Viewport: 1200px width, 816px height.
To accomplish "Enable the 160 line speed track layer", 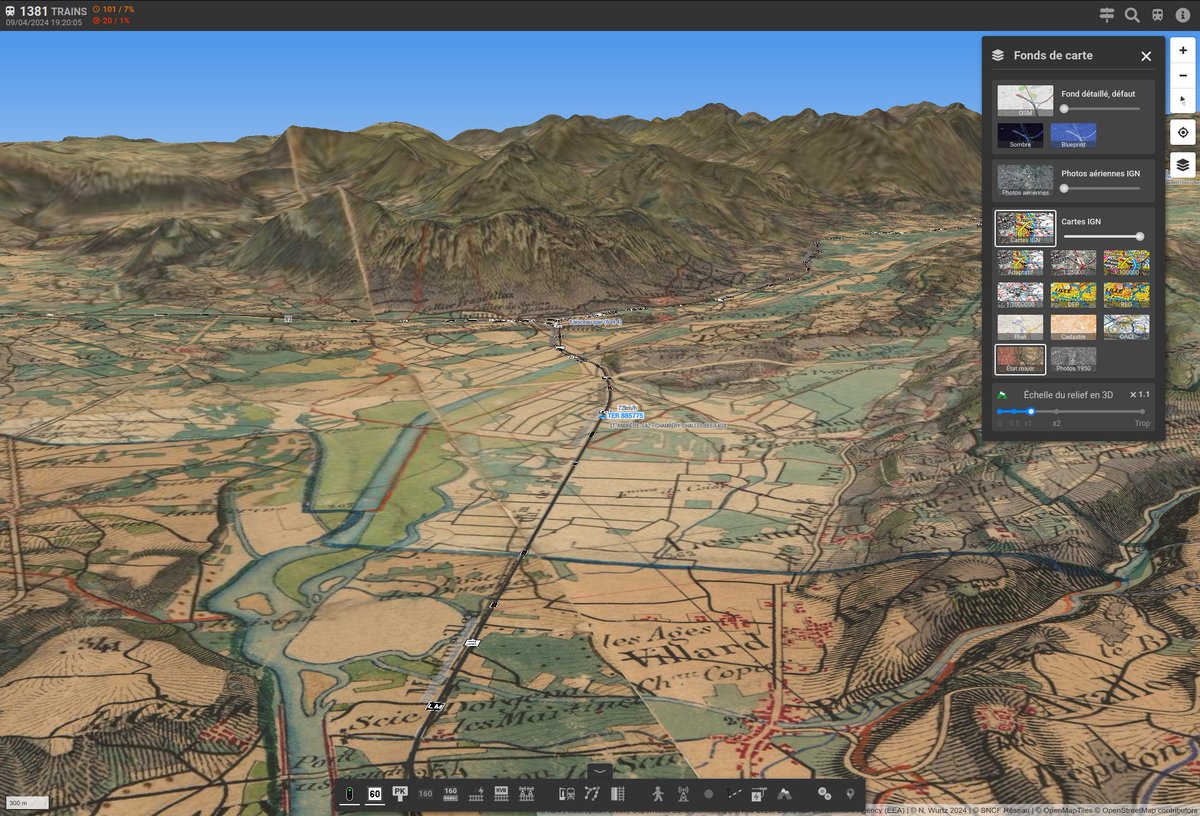I will pos(450,793).
